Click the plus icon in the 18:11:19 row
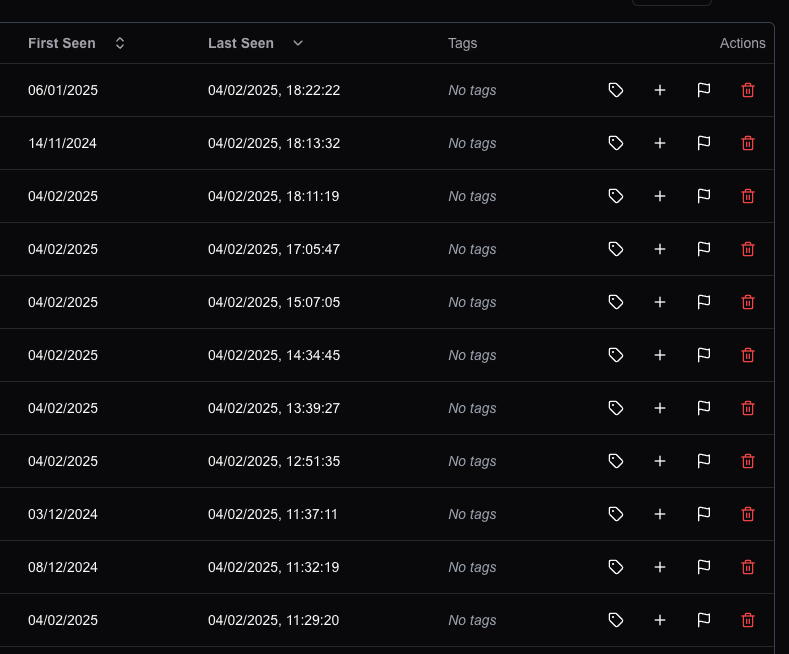Image resolution: width=789 pixels, height=654 pixels. (660, 196)
